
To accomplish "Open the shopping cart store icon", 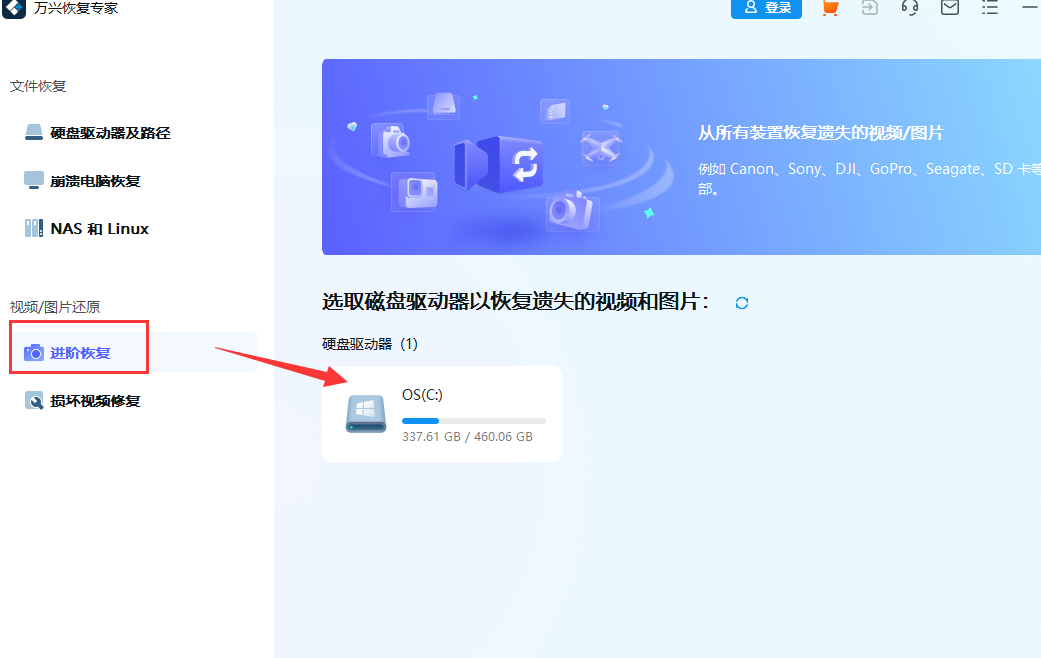I will pos(829,9).
